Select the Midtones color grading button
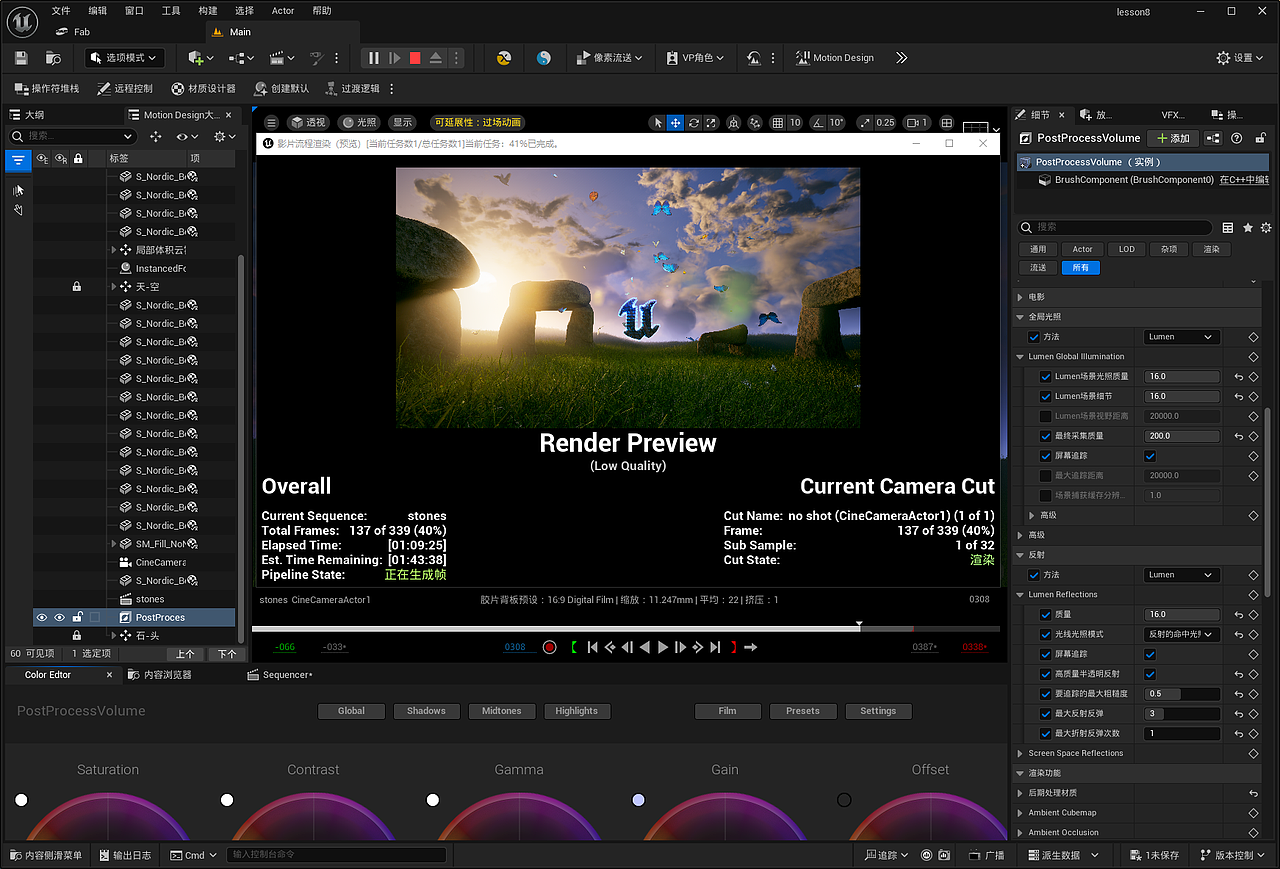 (501, 711)
